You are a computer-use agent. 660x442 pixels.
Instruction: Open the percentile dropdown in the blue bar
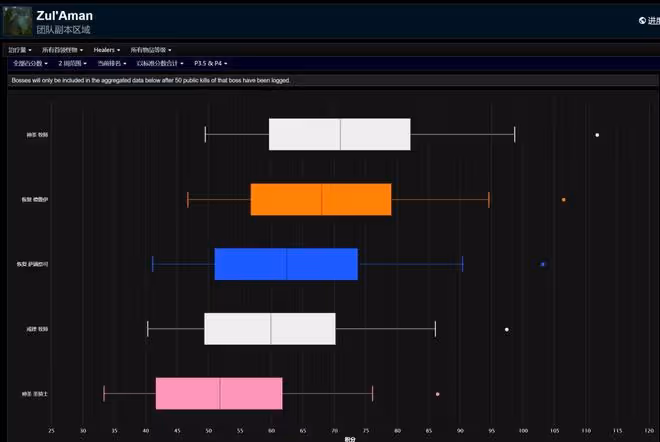click(x=30, y=64)
